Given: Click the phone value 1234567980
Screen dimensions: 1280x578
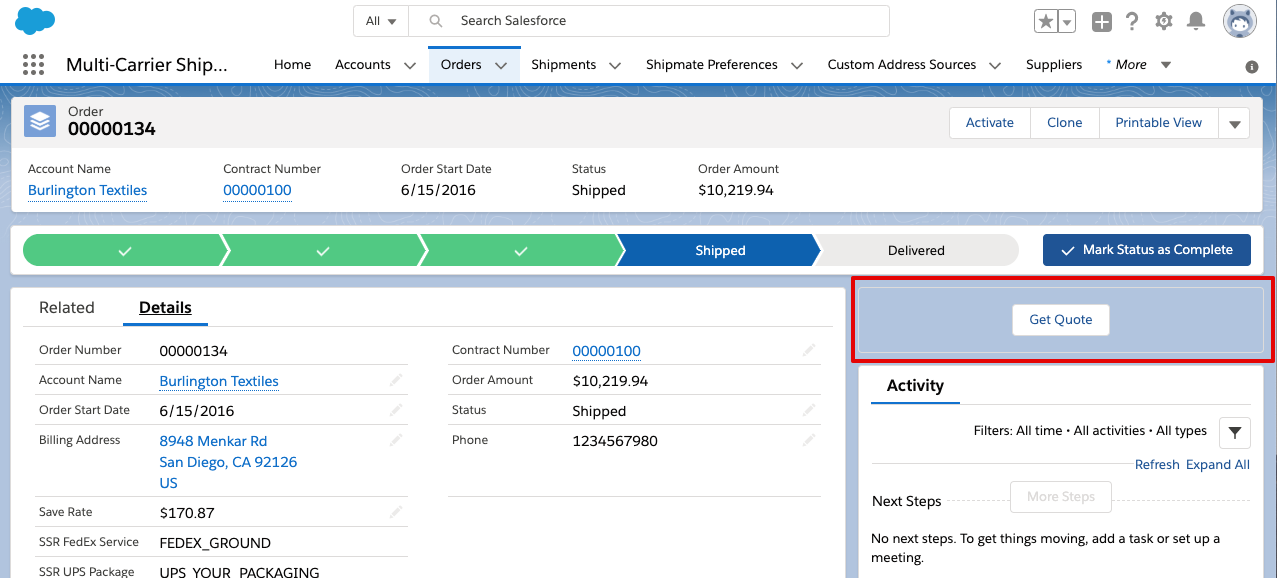Looking at the screenshot, I should [x=615, y=441].
